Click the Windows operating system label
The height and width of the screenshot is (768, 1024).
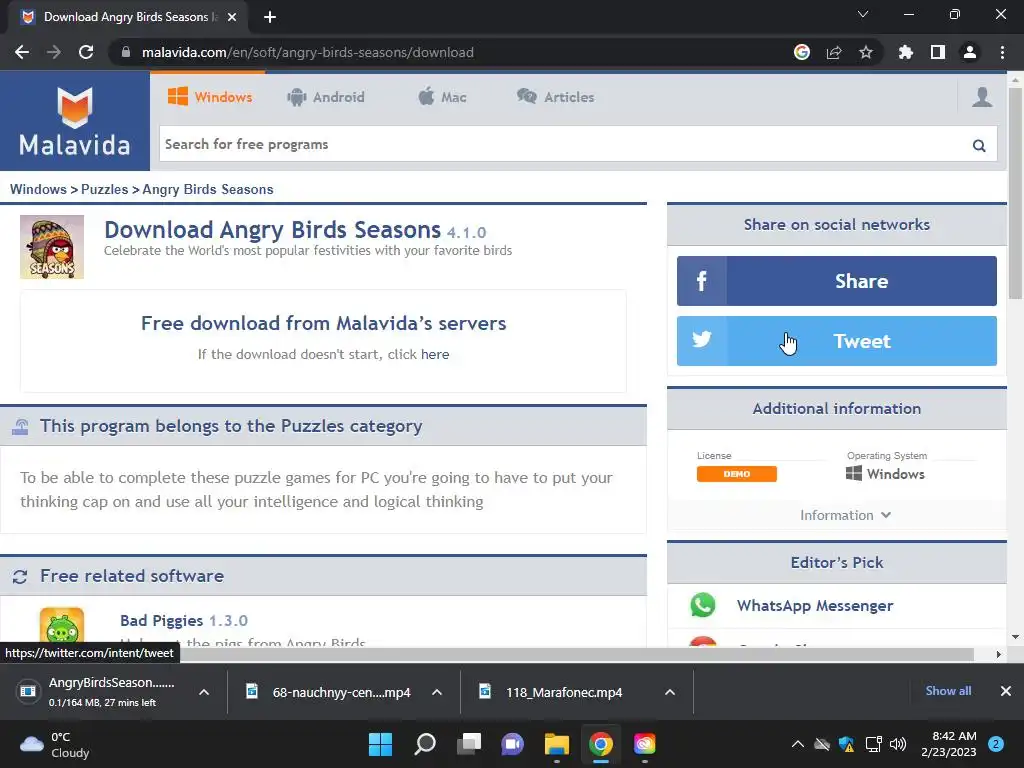886,474
